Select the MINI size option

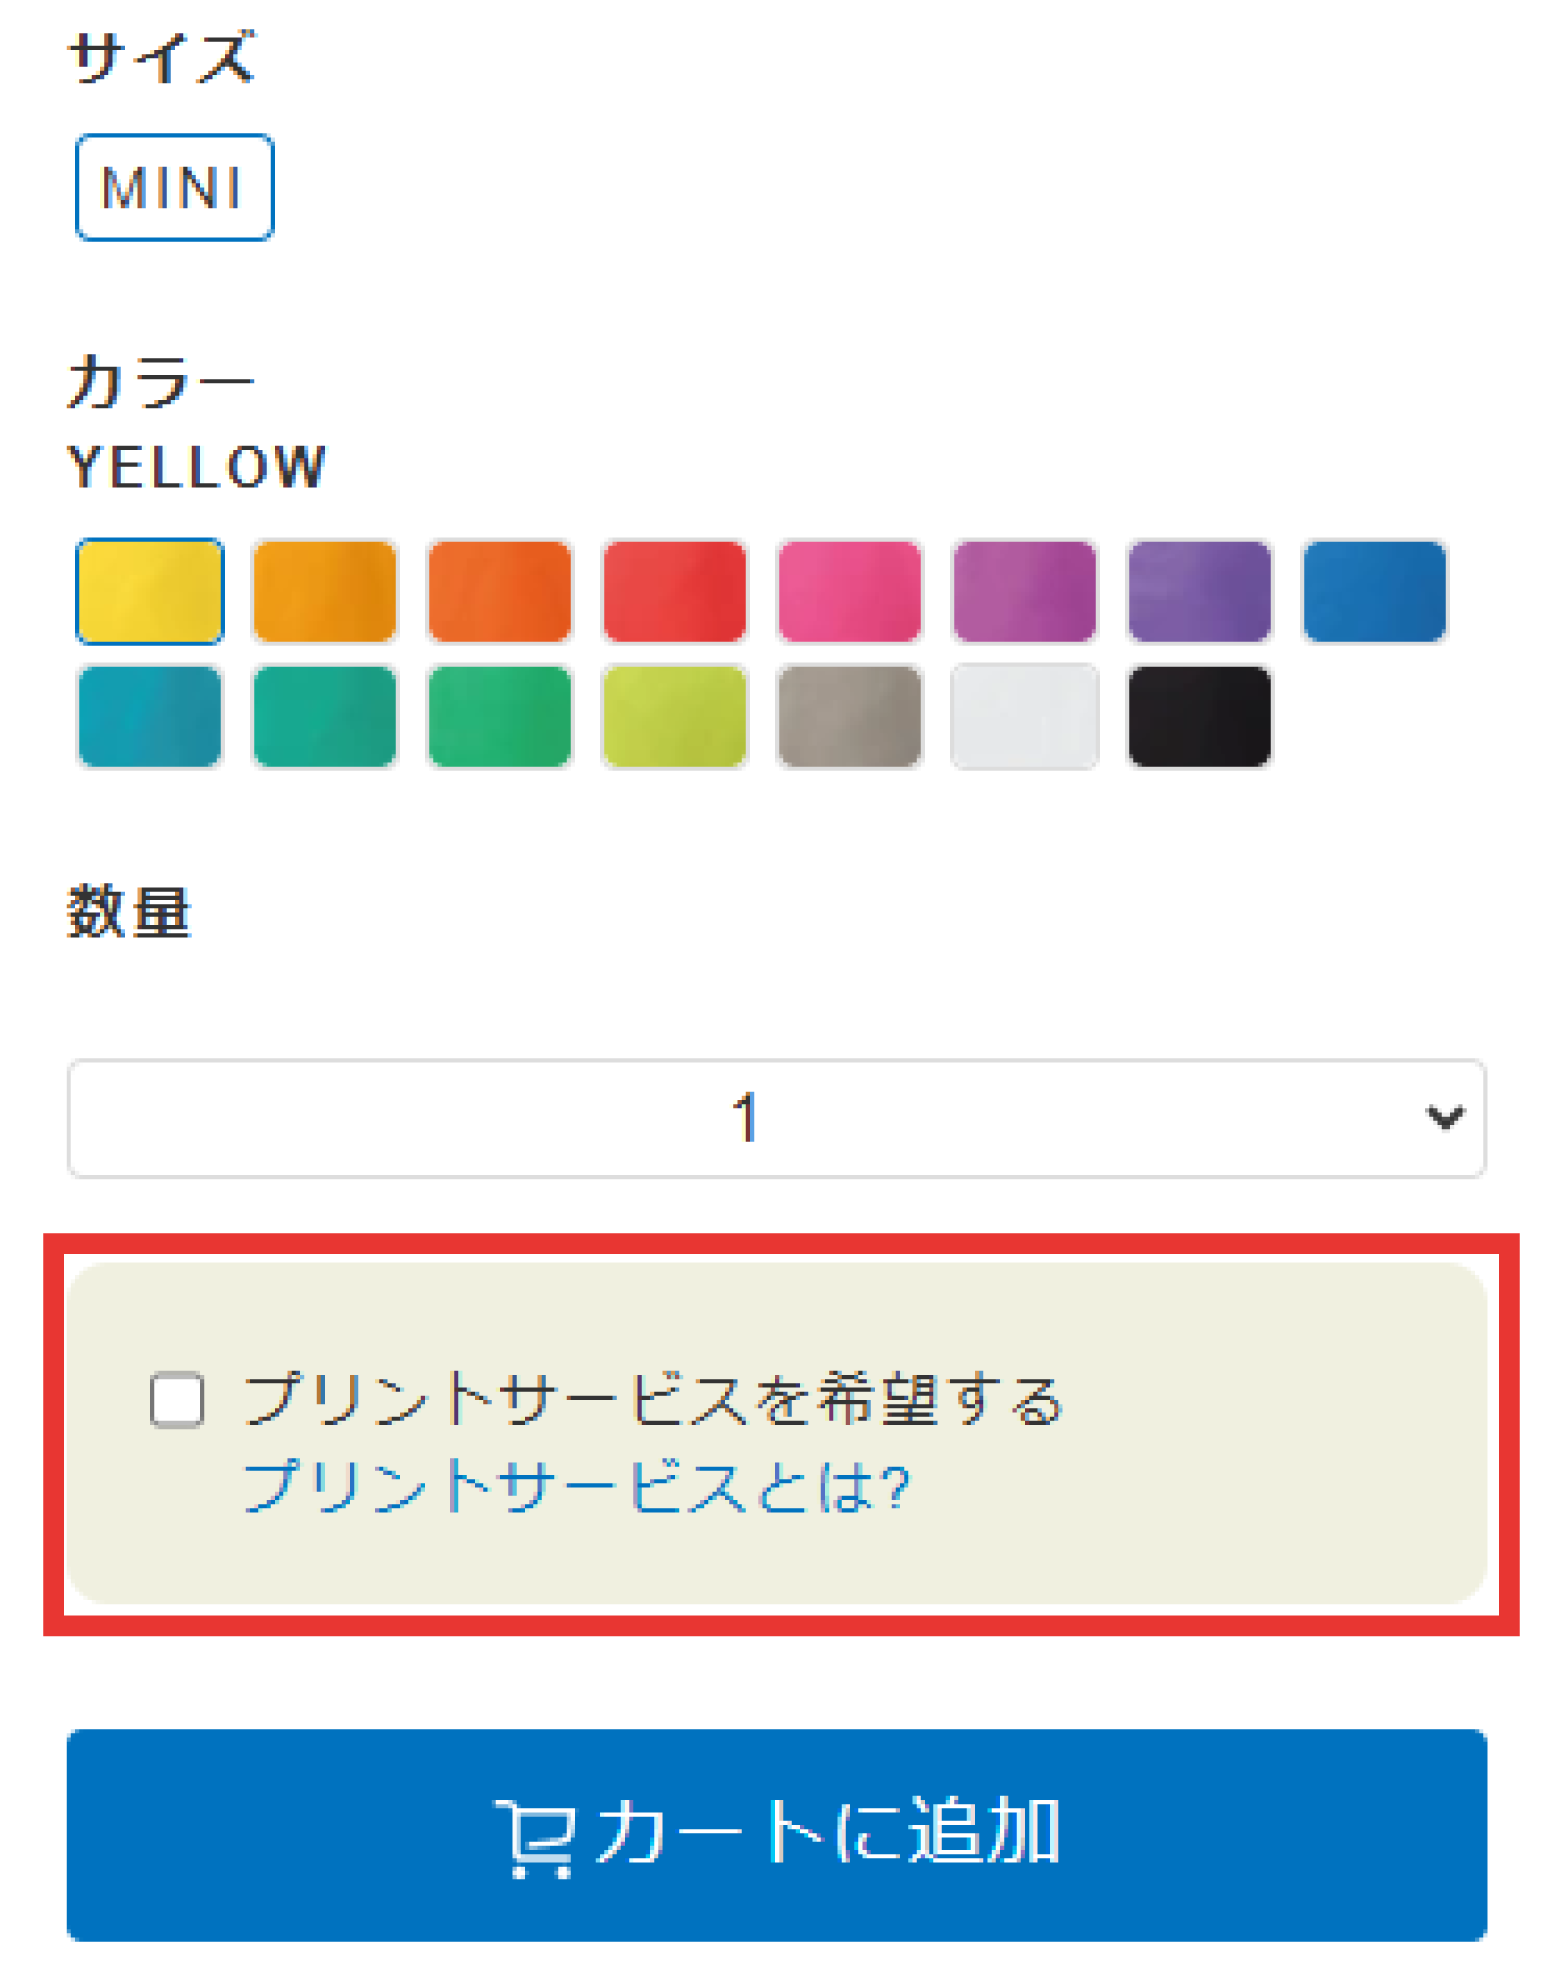174,187
